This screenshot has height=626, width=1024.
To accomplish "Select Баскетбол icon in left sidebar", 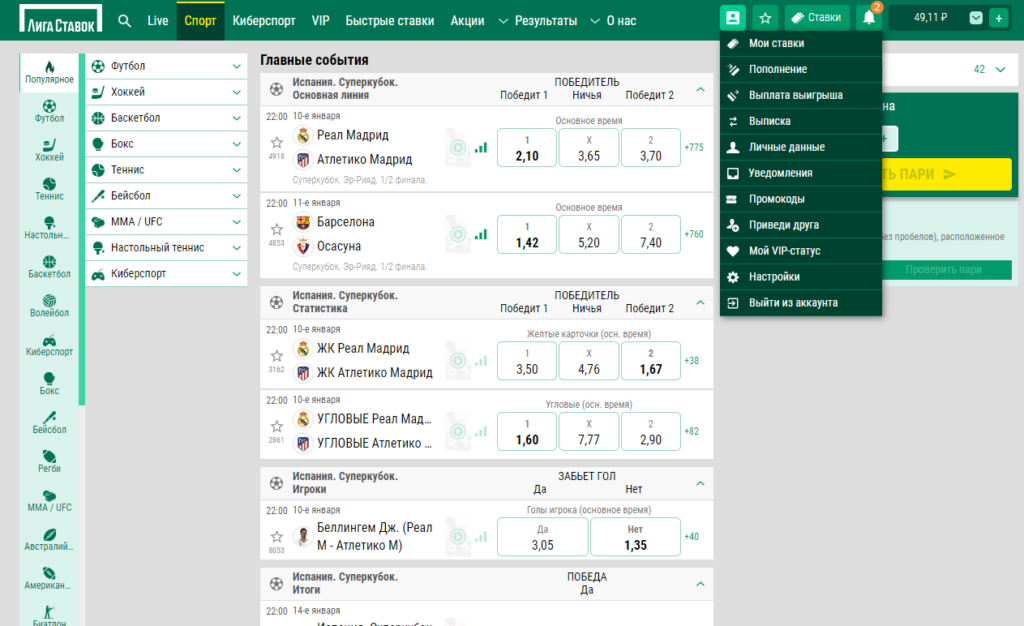I will [x=50, y=266].
